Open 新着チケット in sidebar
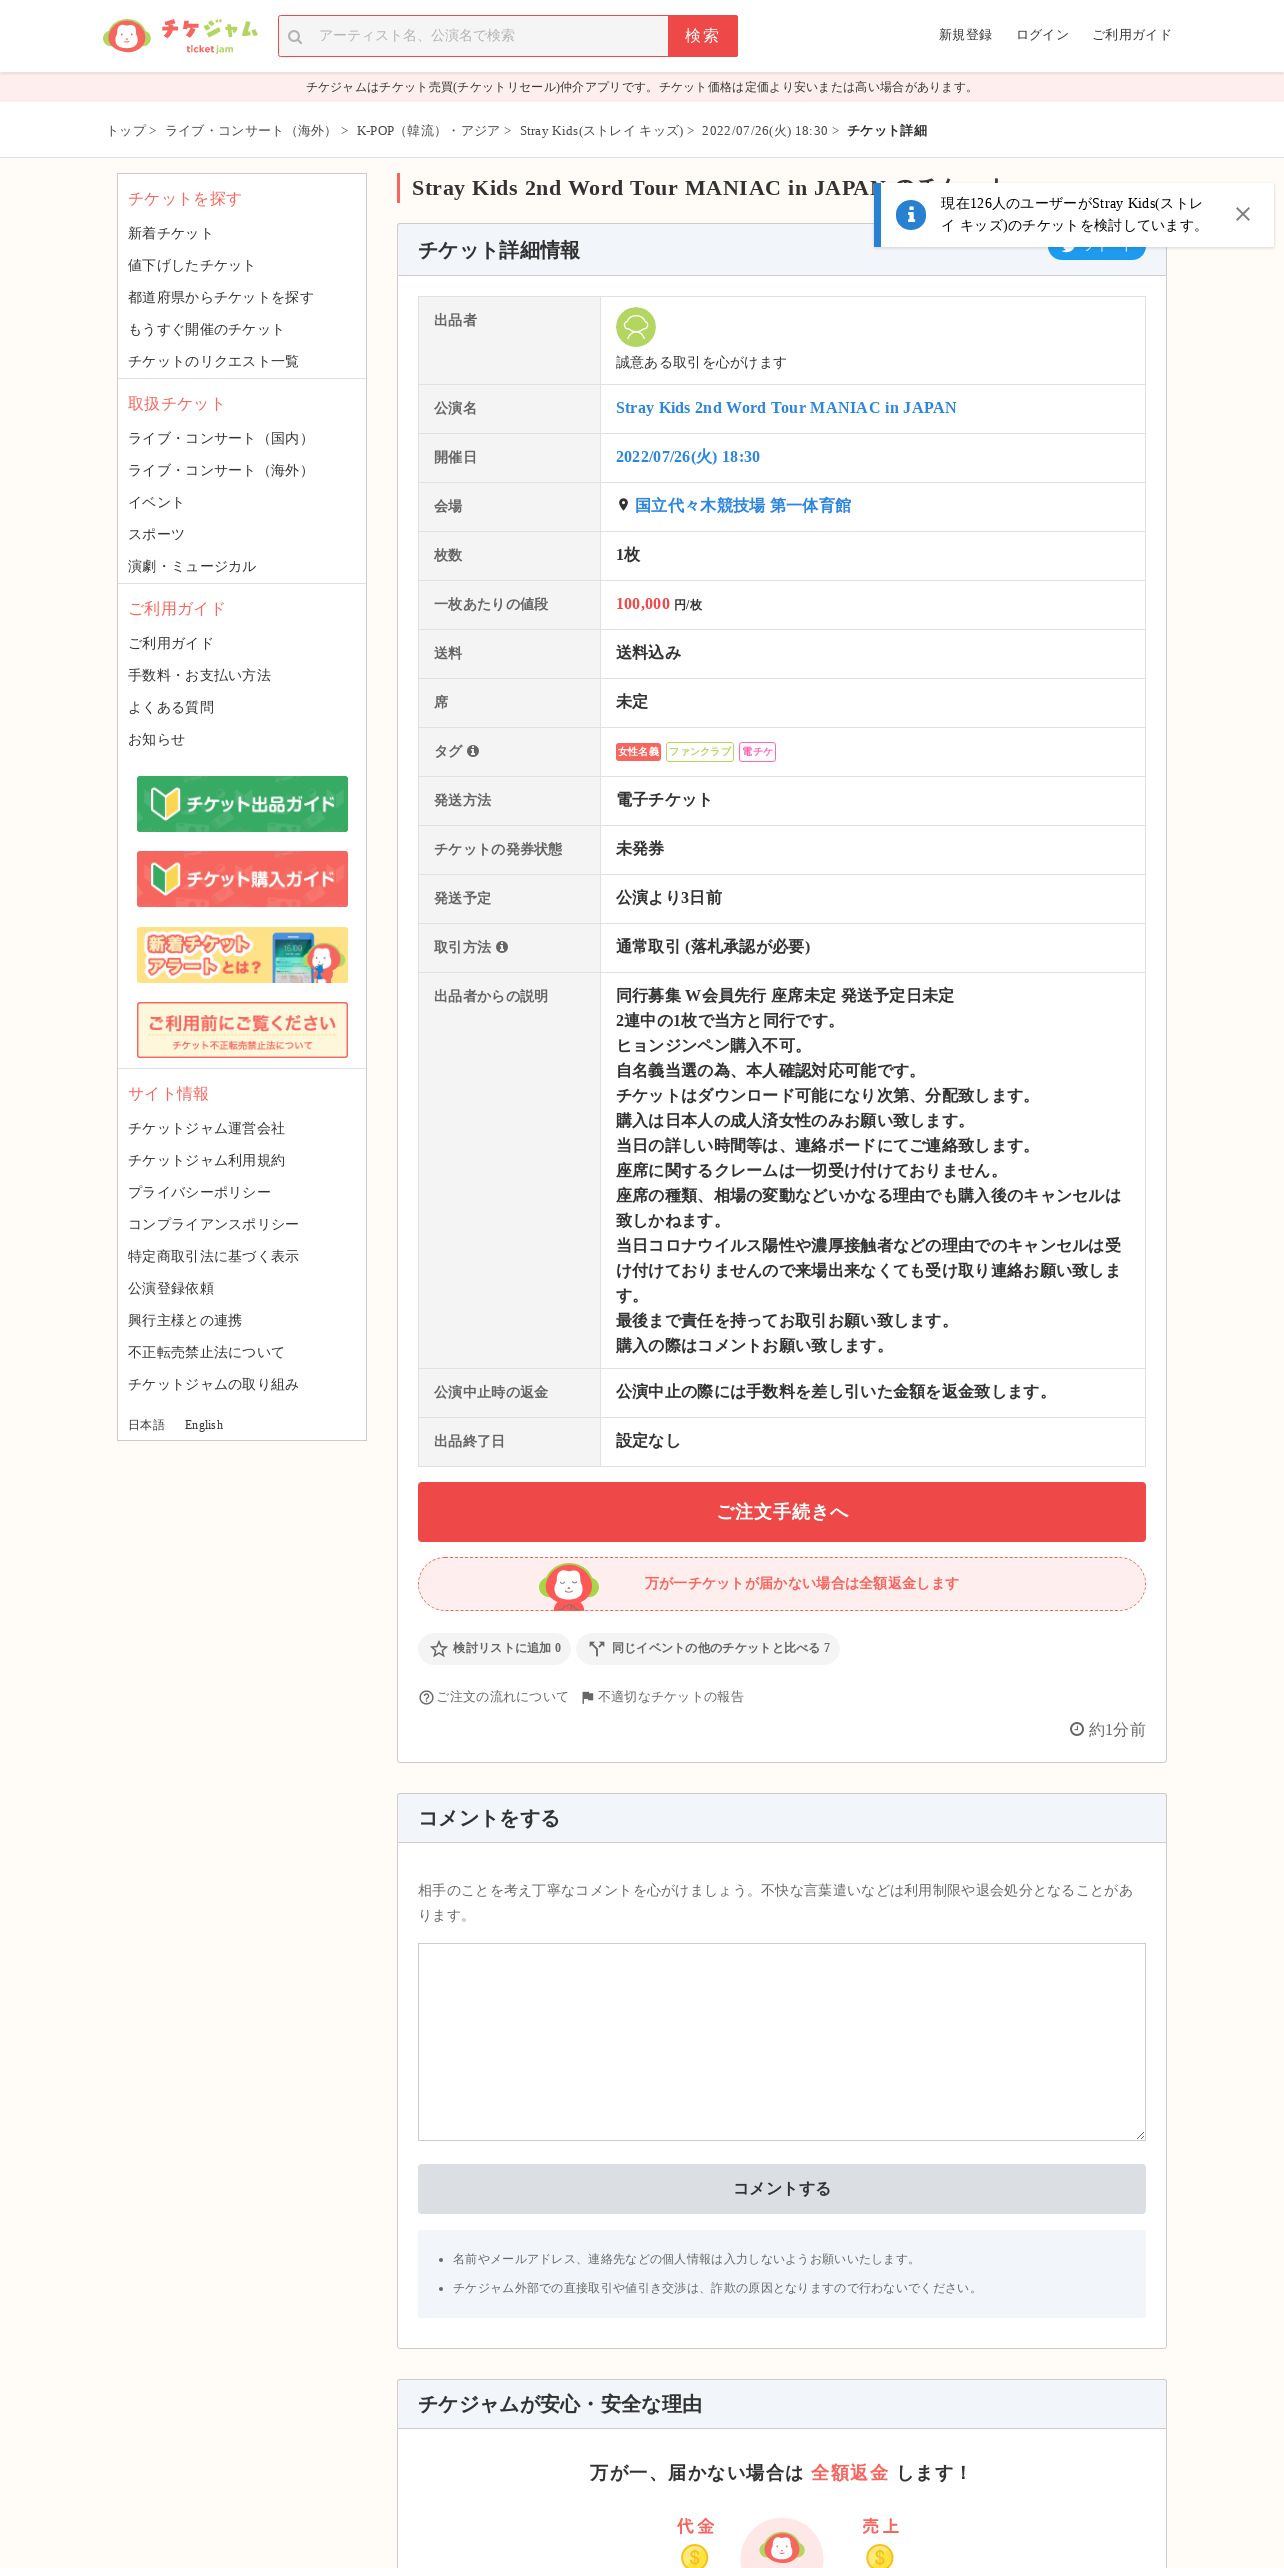Viewport: 1284px width, 2568px height. pos(170,234)
